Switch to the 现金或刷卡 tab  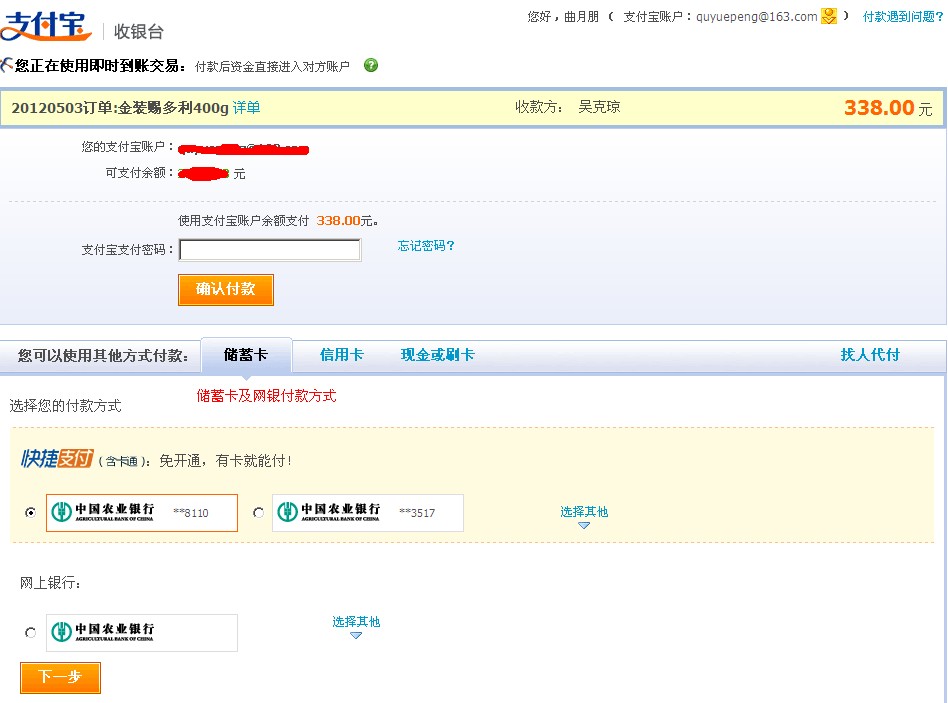point(437,355)
